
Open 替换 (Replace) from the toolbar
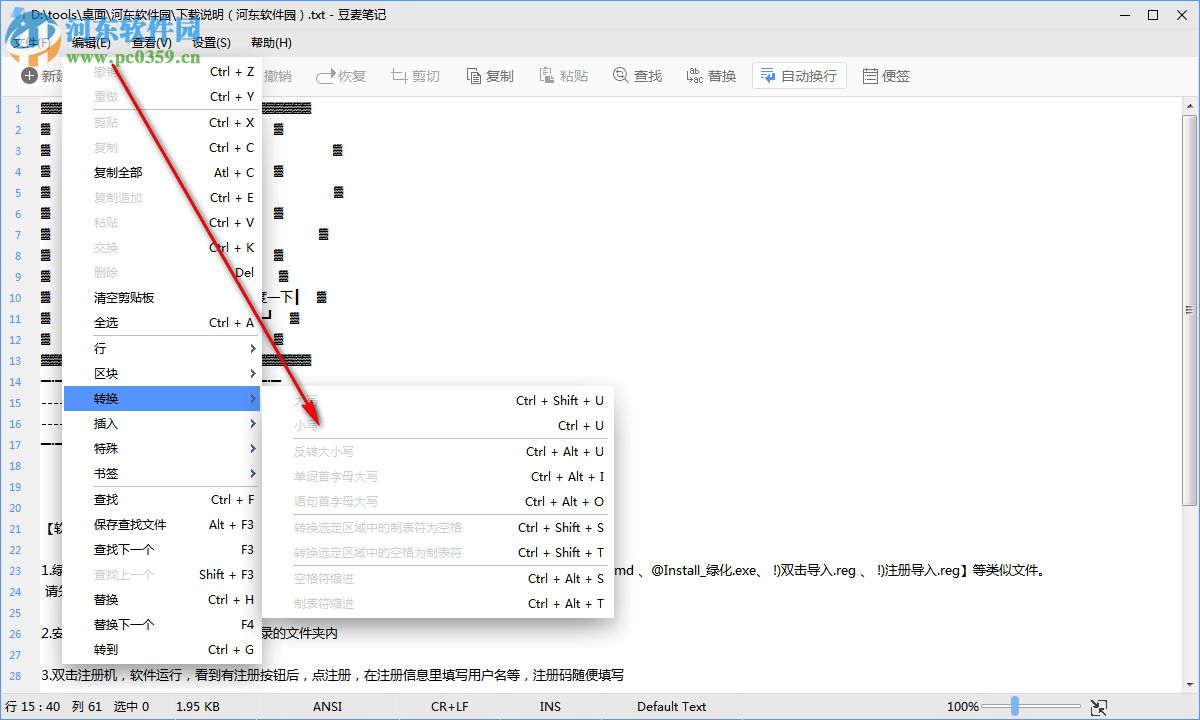coord(710,74)
